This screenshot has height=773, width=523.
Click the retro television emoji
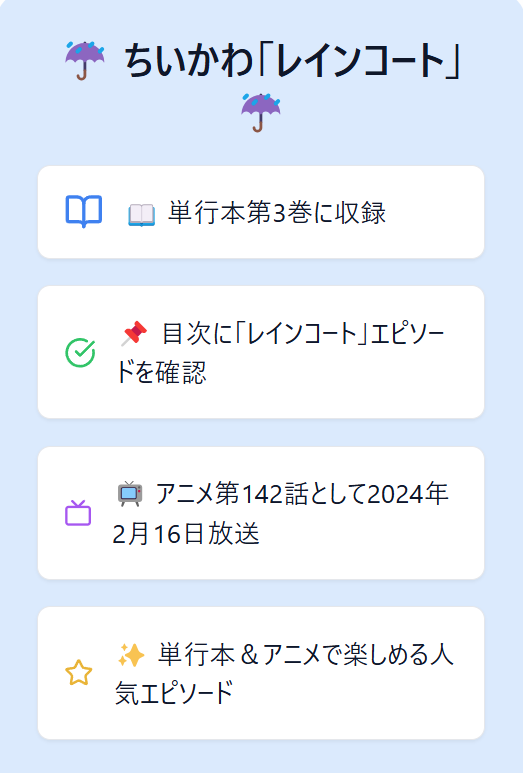[130, 494]
